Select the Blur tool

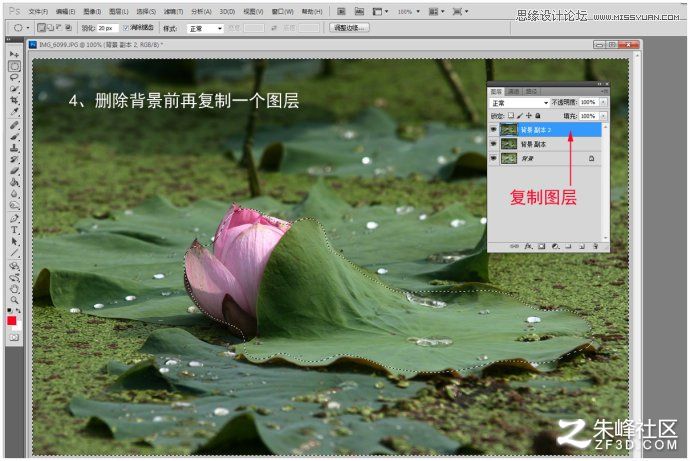pyautogui.click(x=14, y=194)
